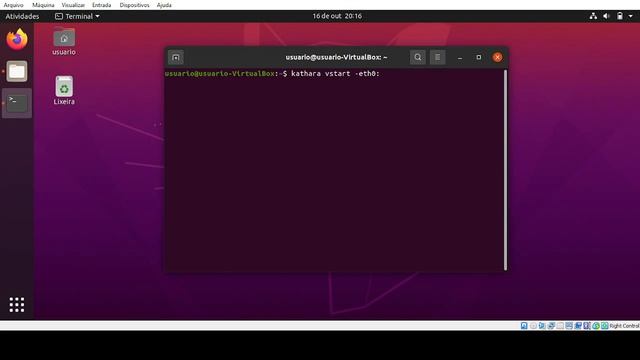Click the terminal vertical scrollbar
This screenshot has height=360, width=640.
[505, 170]
